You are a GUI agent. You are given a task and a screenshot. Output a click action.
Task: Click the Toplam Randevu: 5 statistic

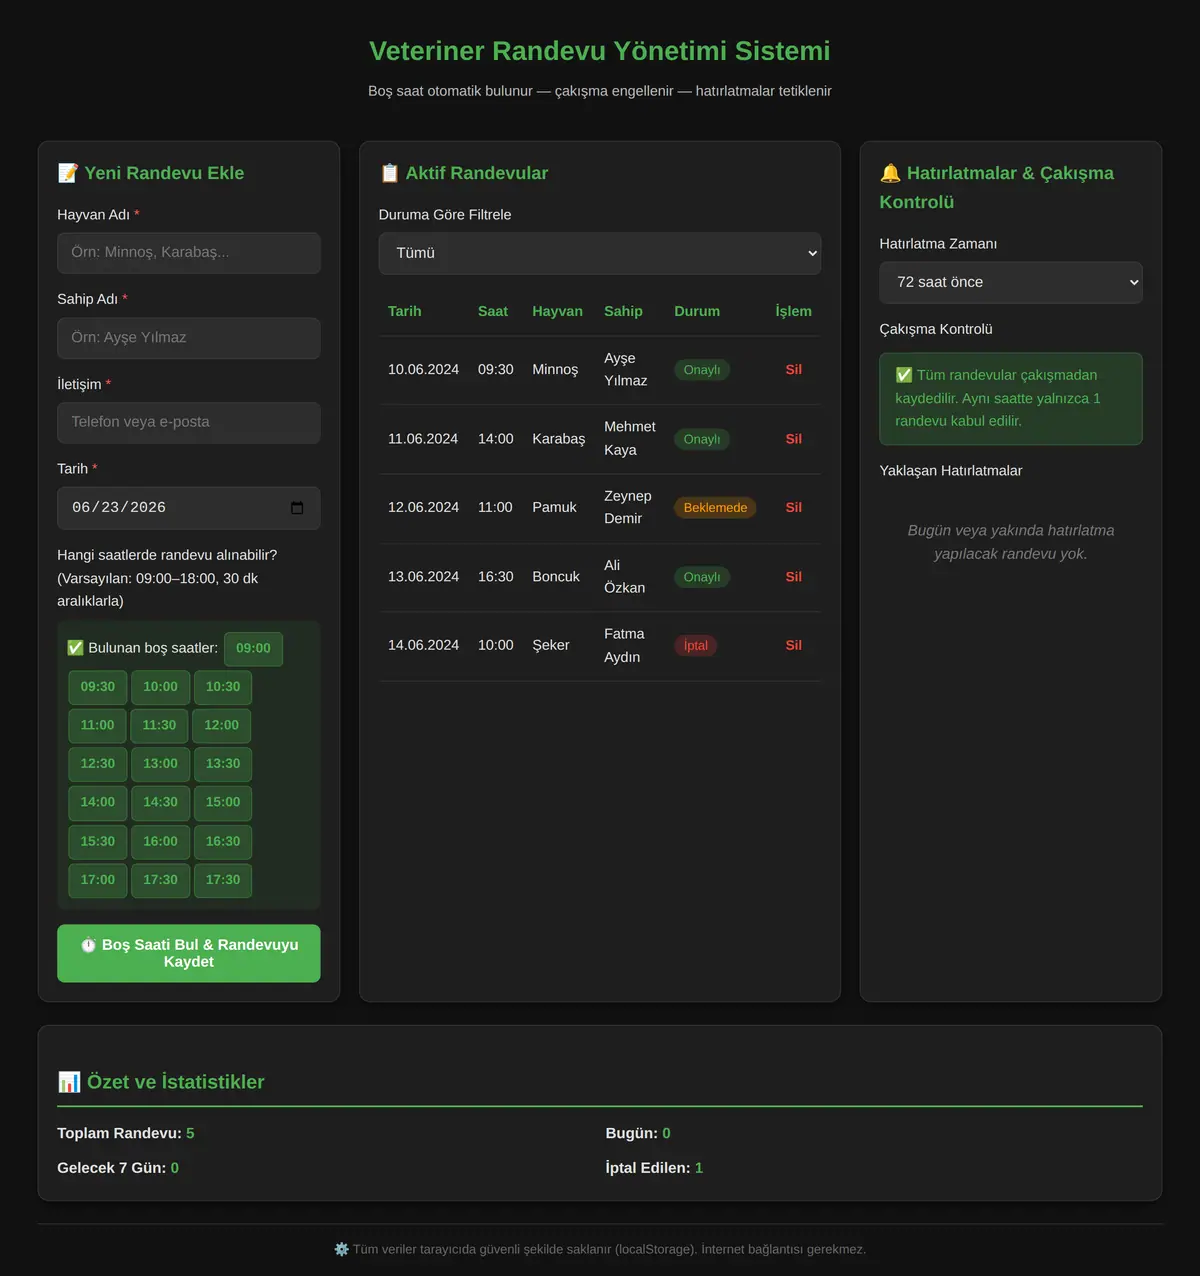tap(126, 1134)
